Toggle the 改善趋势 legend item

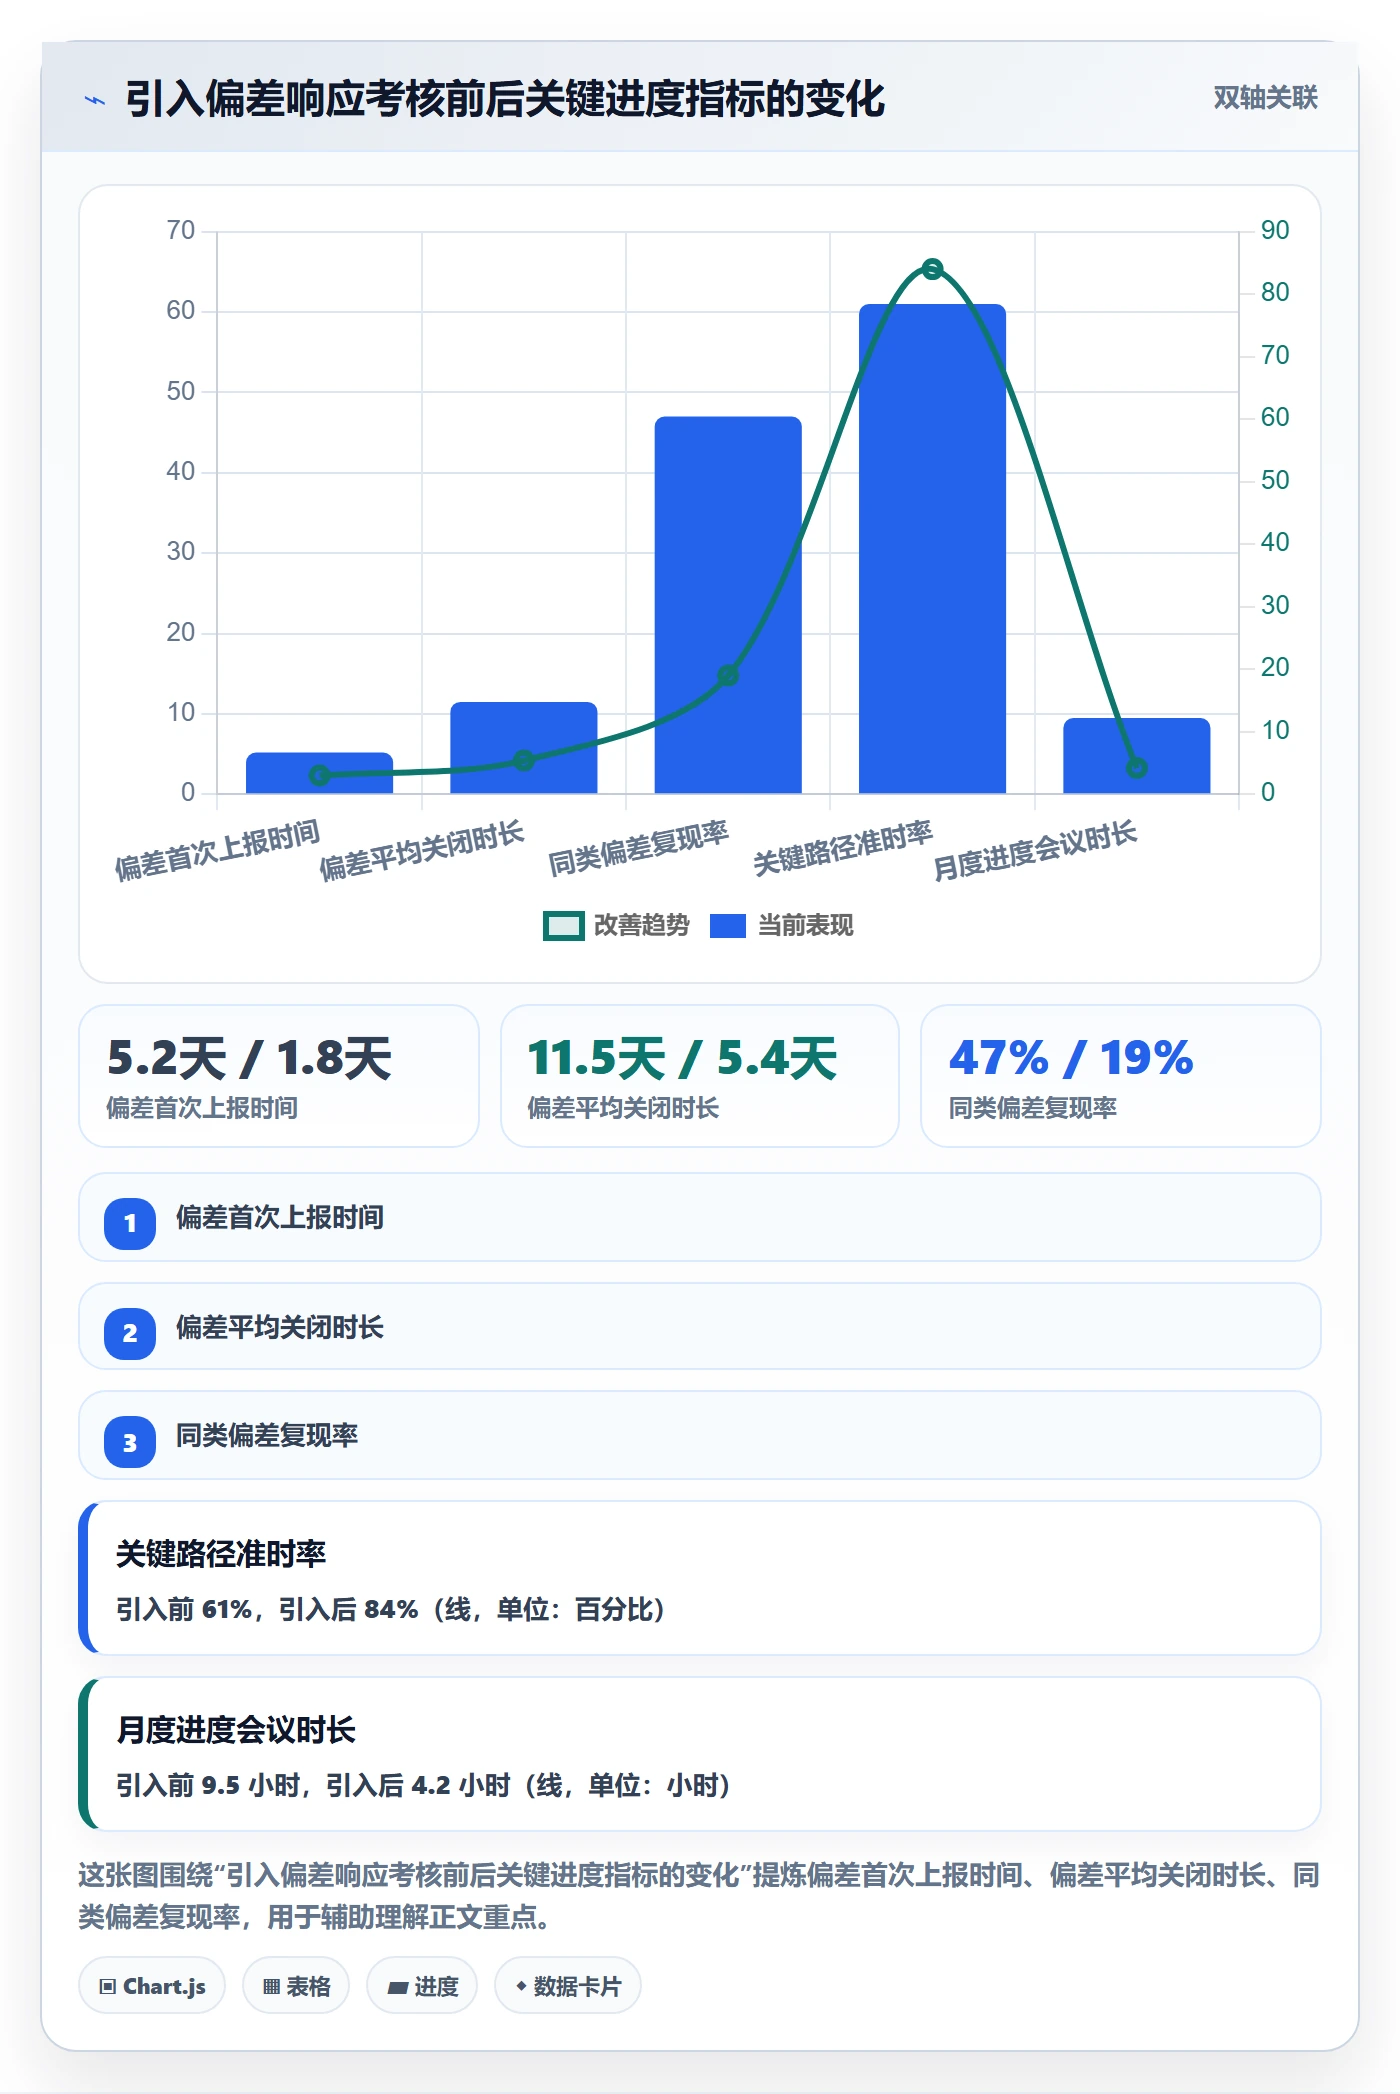click(616, 926)
